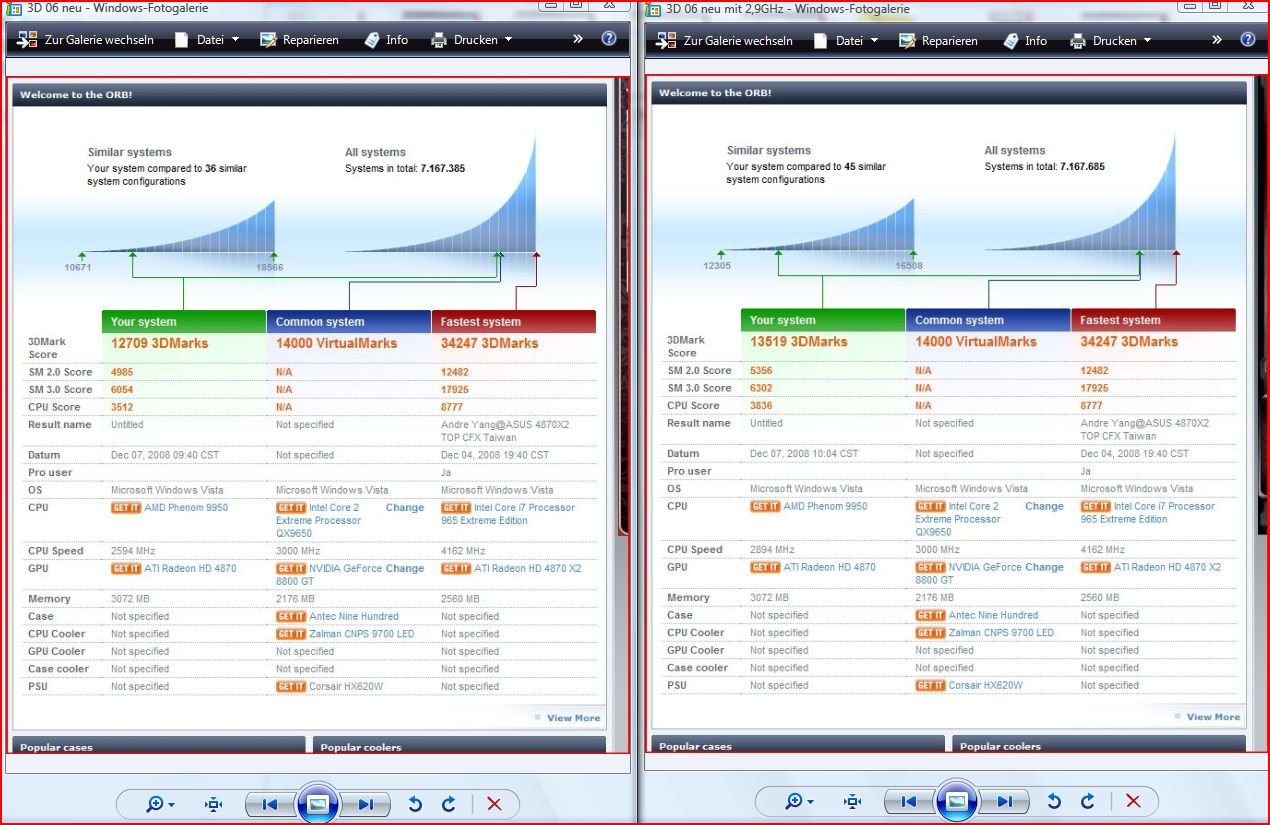Start slideshow in left 3D 06 neu window

coord(318,804)
